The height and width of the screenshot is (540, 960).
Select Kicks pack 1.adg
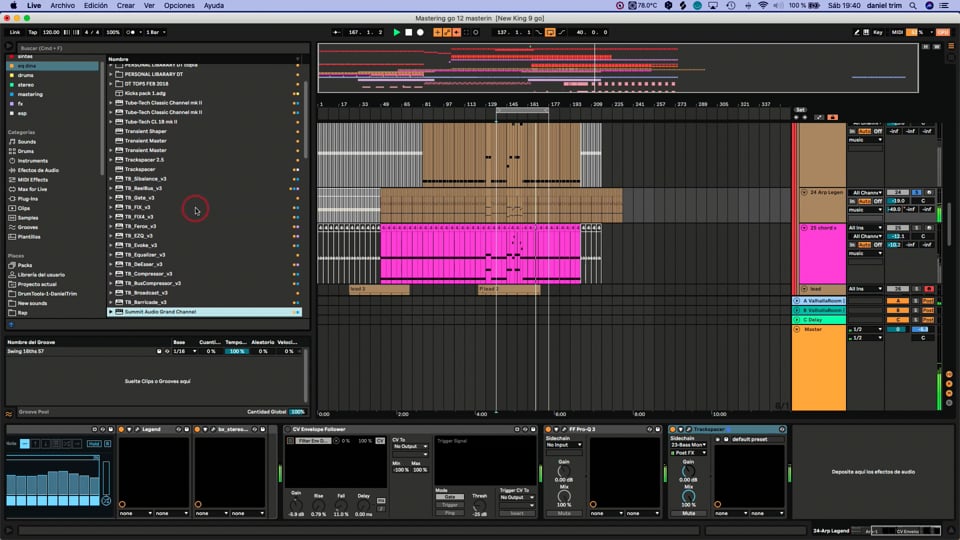click(x=144, y=93)
